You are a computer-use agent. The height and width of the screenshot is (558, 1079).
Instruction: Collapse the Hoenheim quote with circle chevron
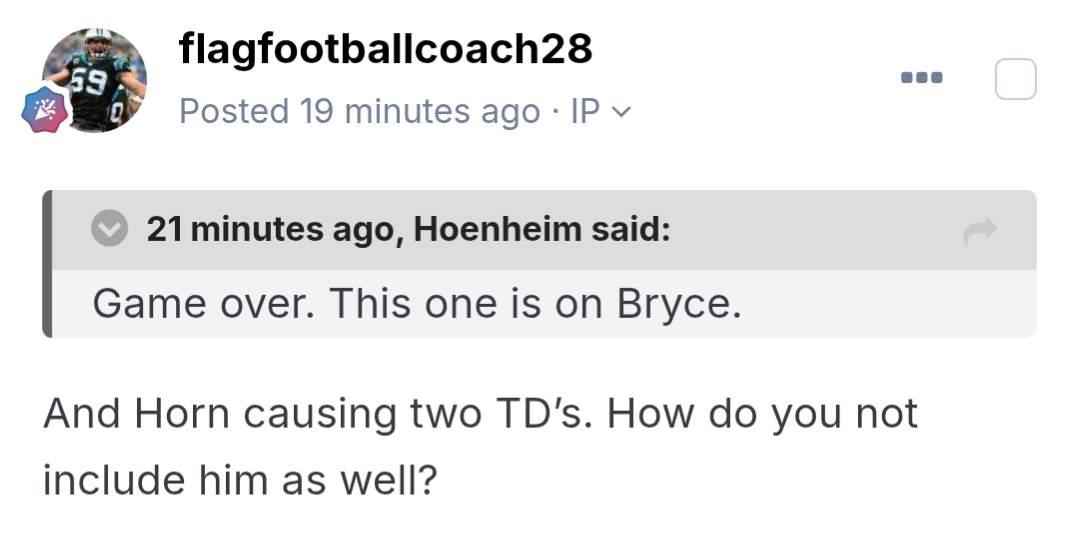click(109, 230)
